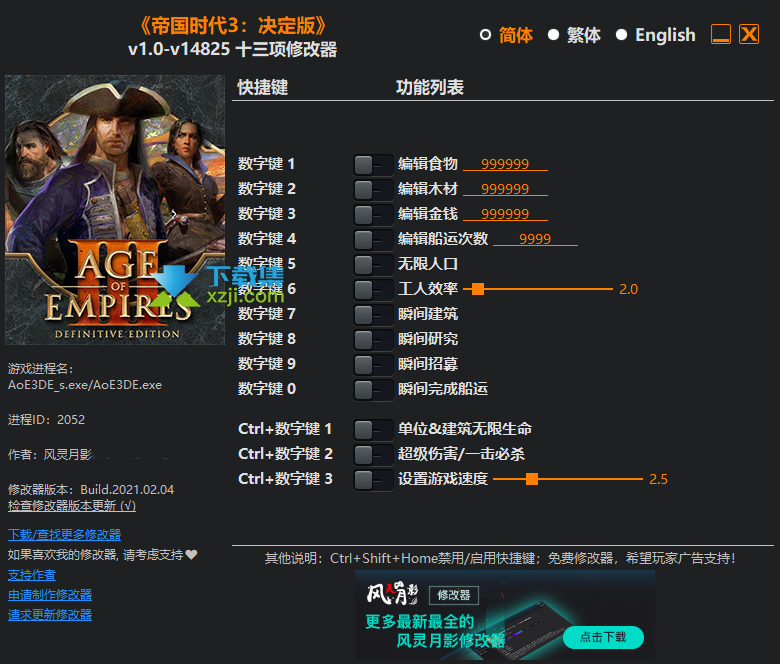Screen dimensions: 780x664
Task: Click the 数字键 9 hotkey label
Action: 267,364
